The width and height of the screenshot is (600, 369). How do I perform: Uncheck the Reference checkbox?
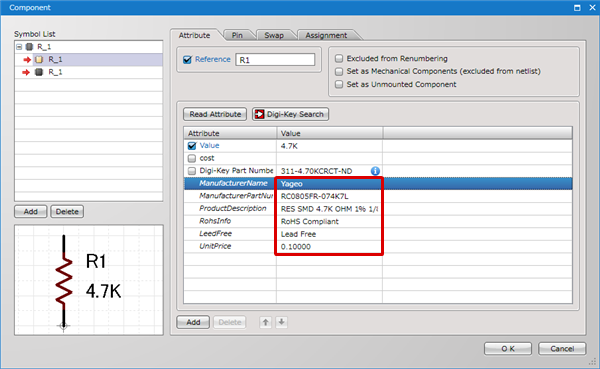coord(188,60)
